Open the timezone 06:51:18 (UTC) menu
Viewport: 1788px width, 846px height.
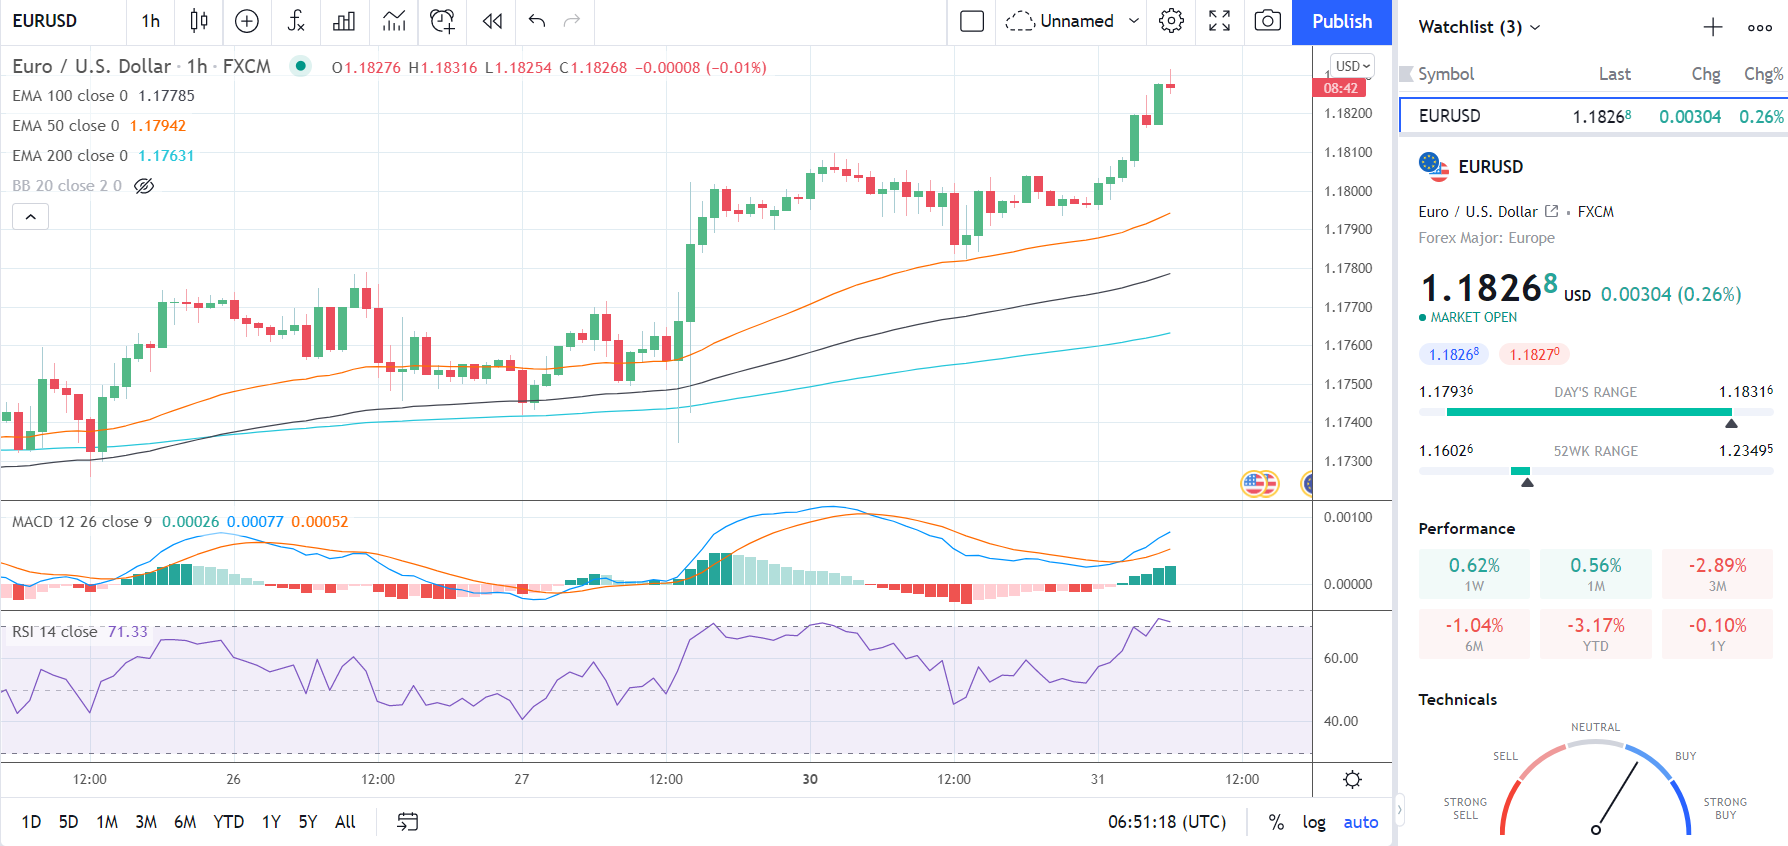coord(1167,822)
